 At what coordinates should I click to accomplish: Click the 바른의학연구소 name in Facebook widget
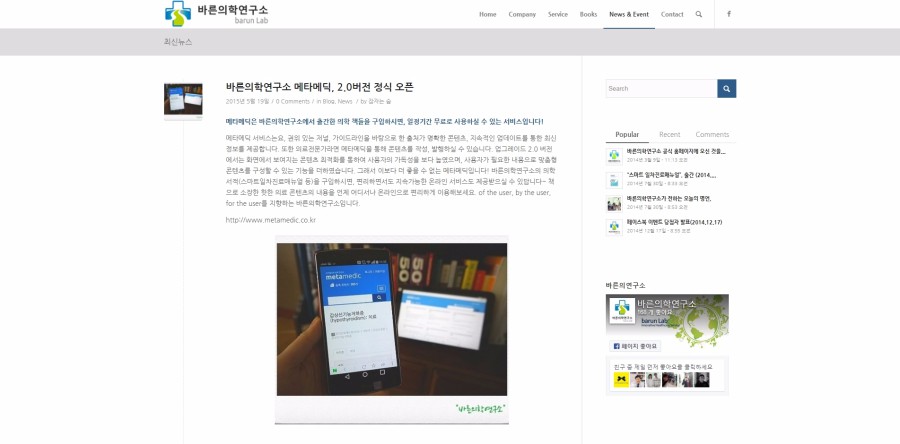tap(667, 303)
